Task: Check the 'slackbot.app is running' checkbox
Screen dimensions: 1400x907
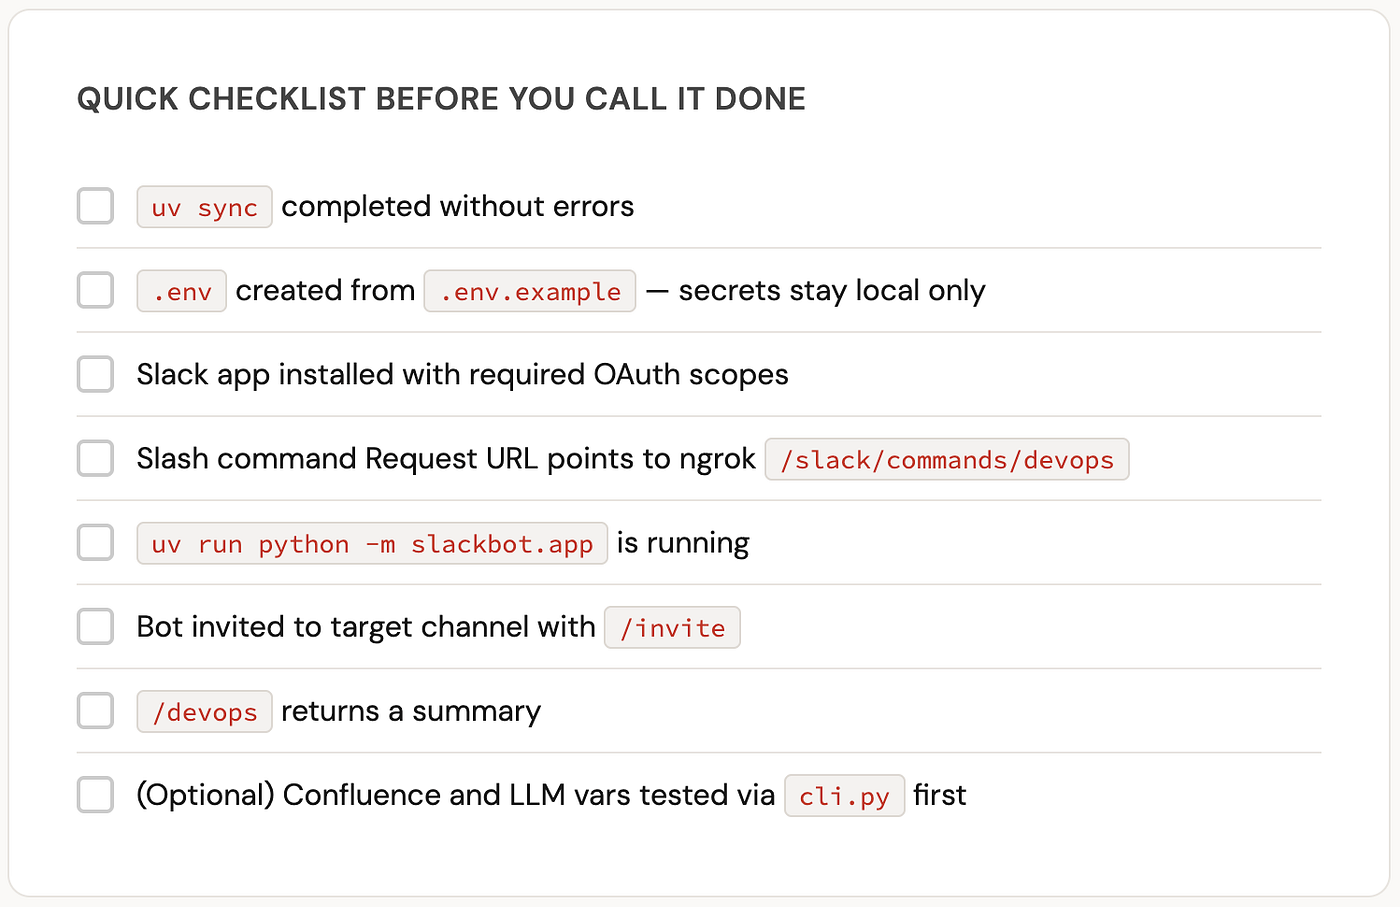Action: point(95,542)
